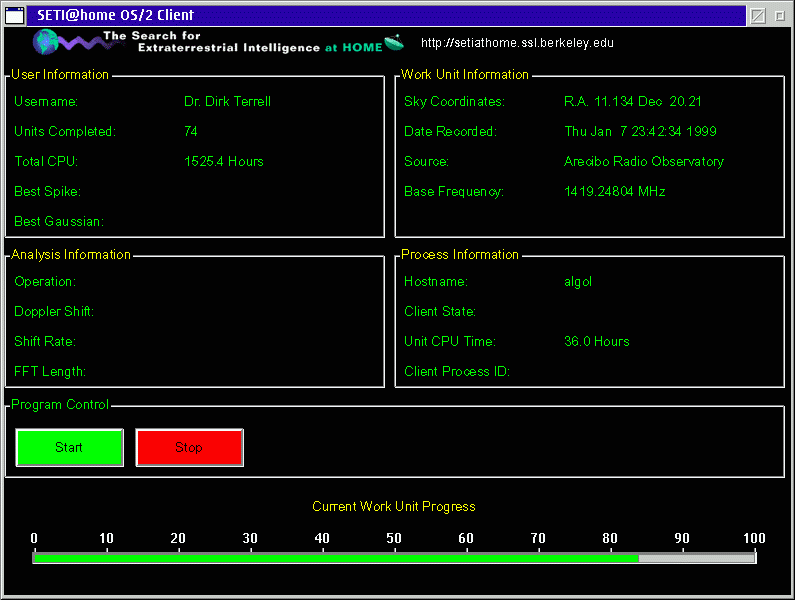This screenshot has width=795, height=600.
Task: Click the Best Spike label
Action: point(47,192)
